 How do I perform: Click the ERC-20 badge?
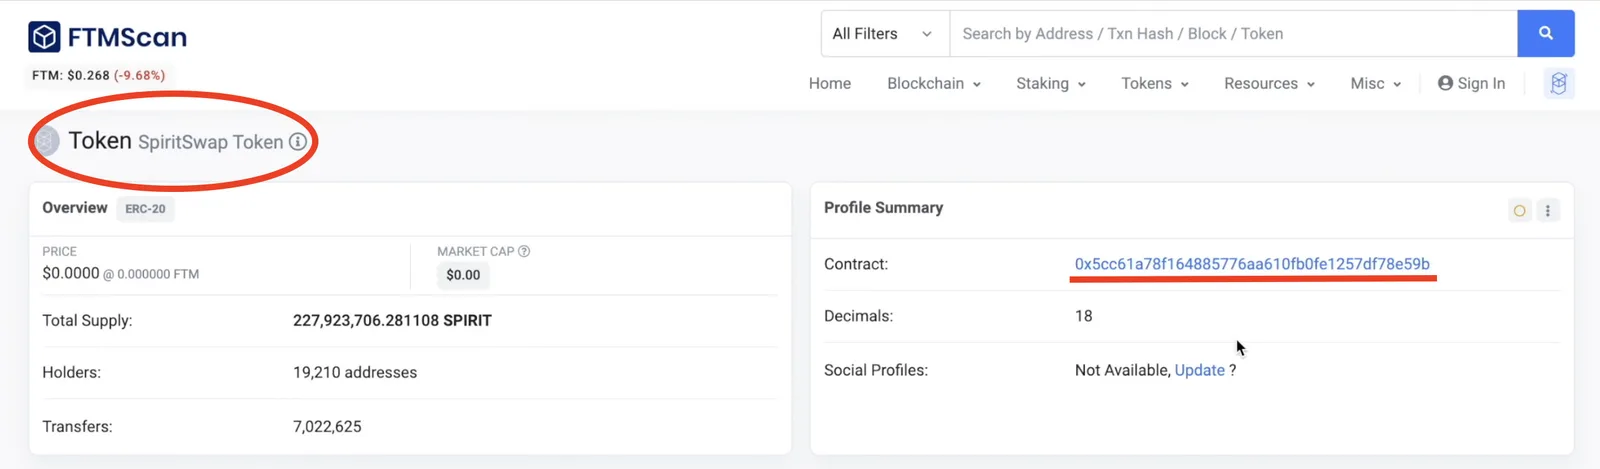pos(145,209)
